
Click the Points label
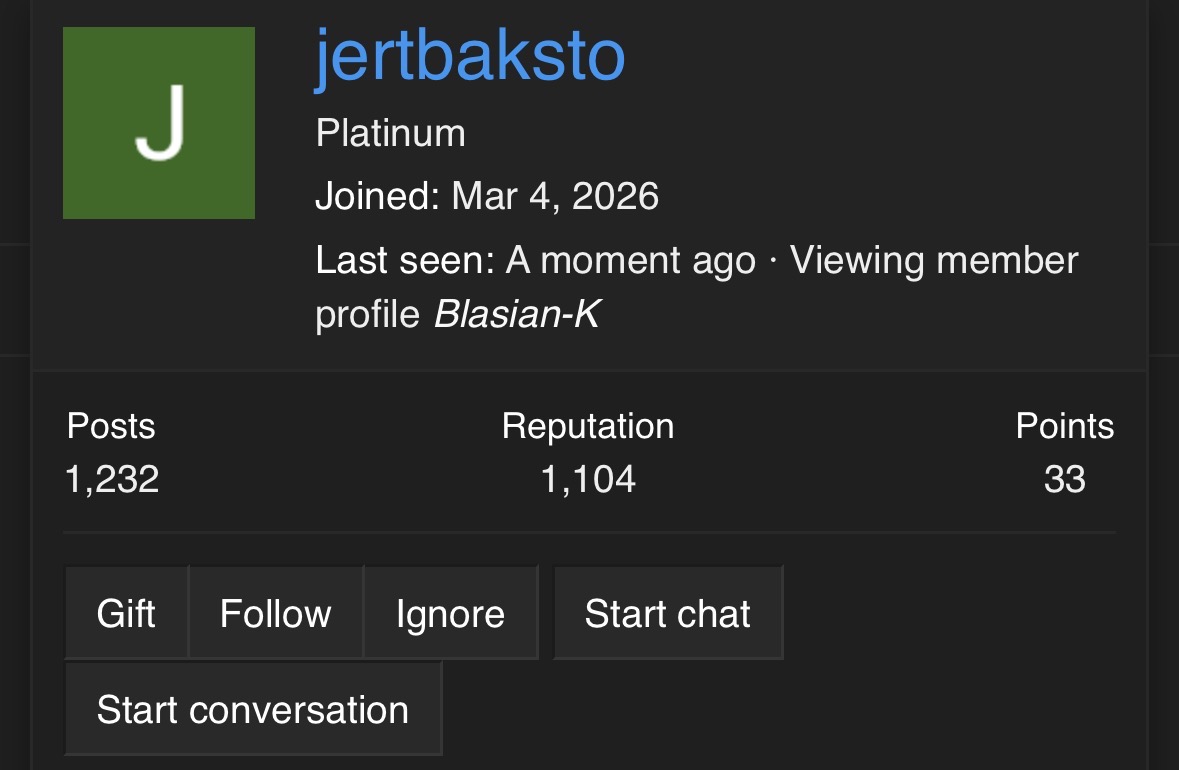1065,426
